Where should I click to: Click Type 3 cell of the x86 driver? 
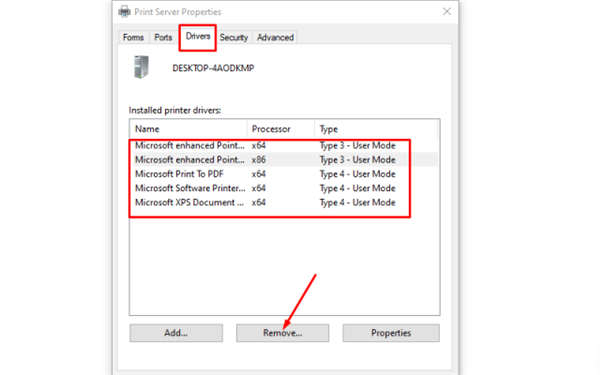(x=357, y=160)
